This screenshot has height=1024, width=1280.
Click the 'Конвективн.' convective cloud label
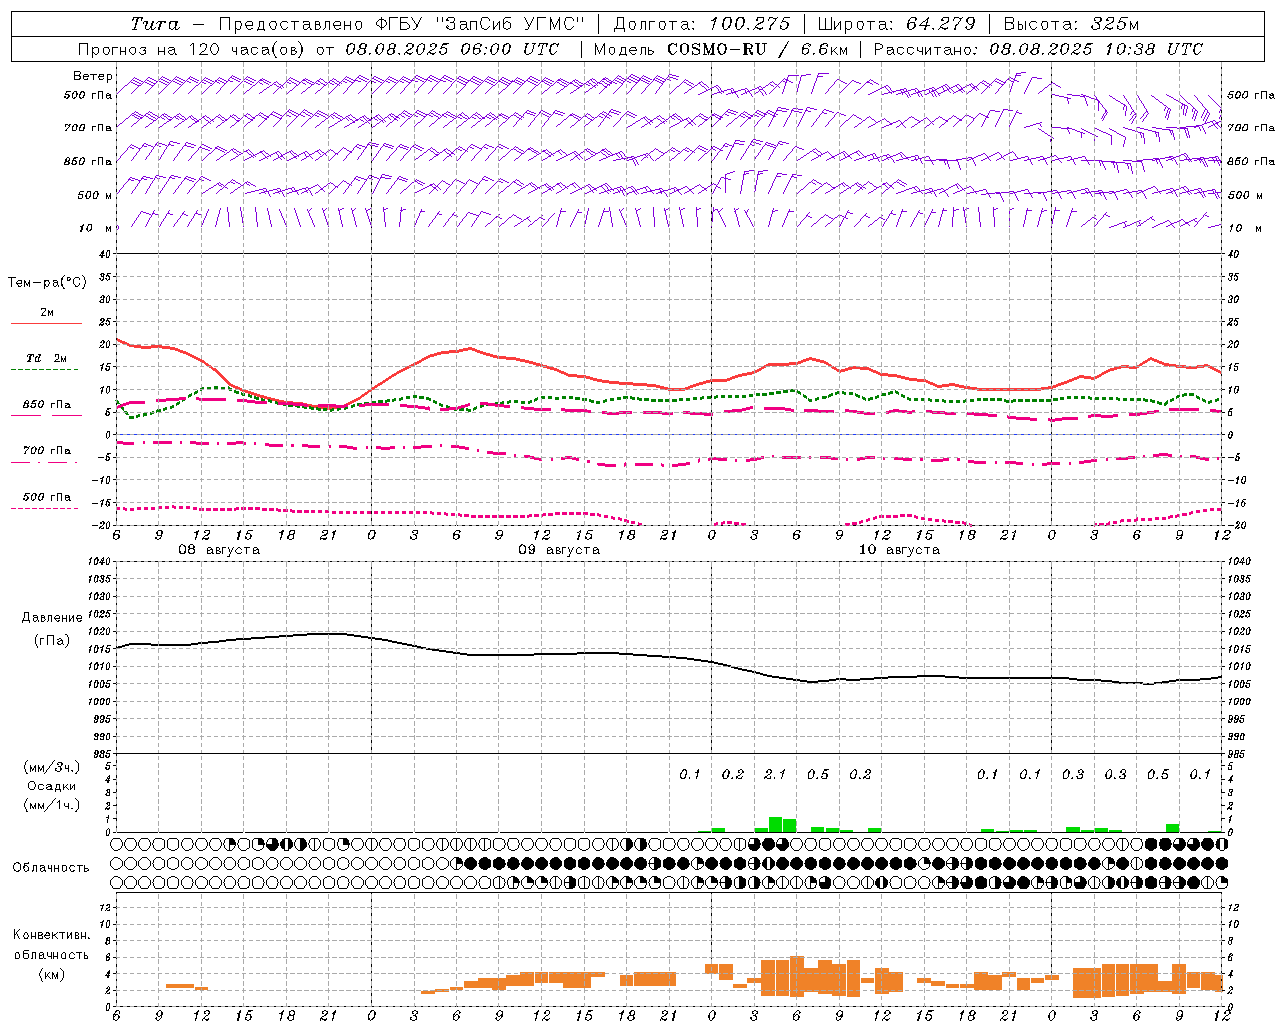(52, 935)
